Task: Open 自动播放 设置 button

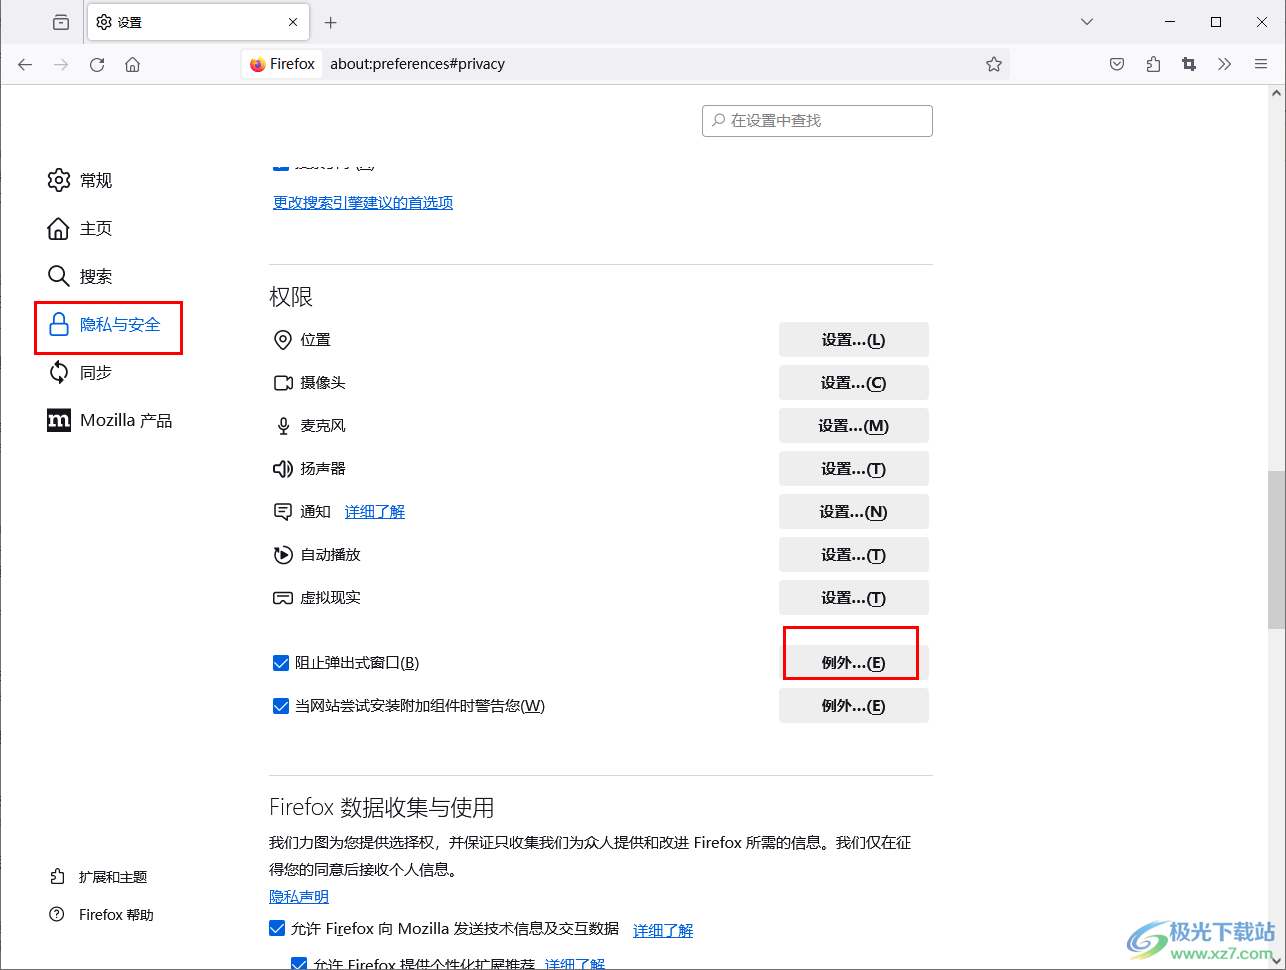Action: point(854,555)
